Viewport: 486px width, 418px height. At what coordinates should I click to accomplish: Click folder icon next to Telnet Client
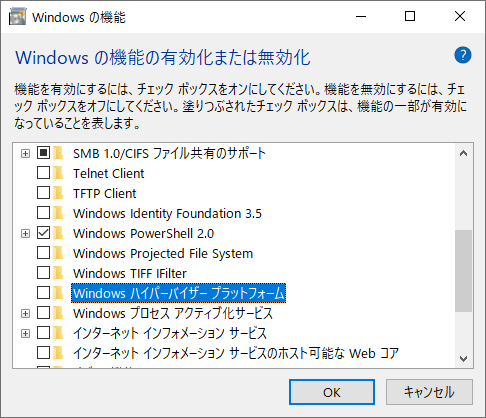58,173
